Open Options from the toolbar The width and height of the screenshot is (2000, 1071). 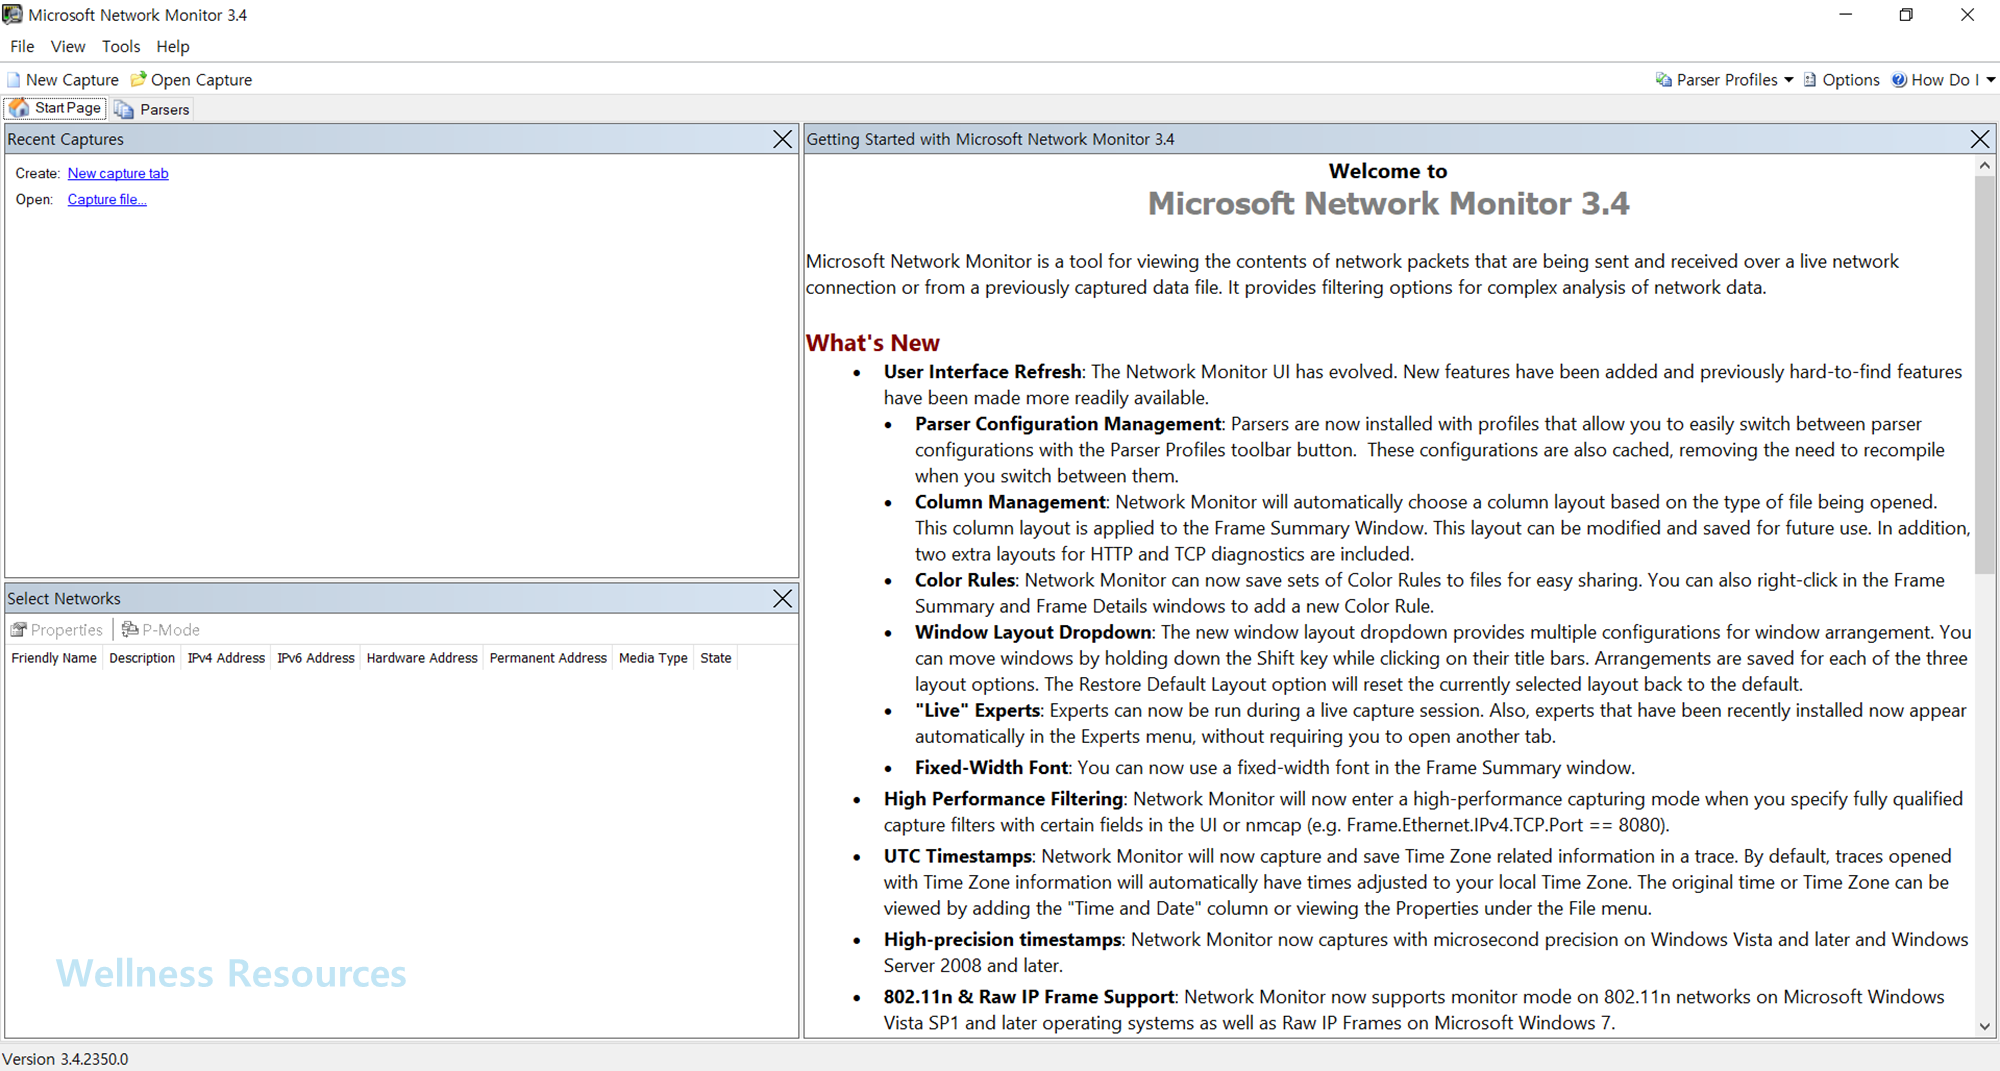point(1843,80)
